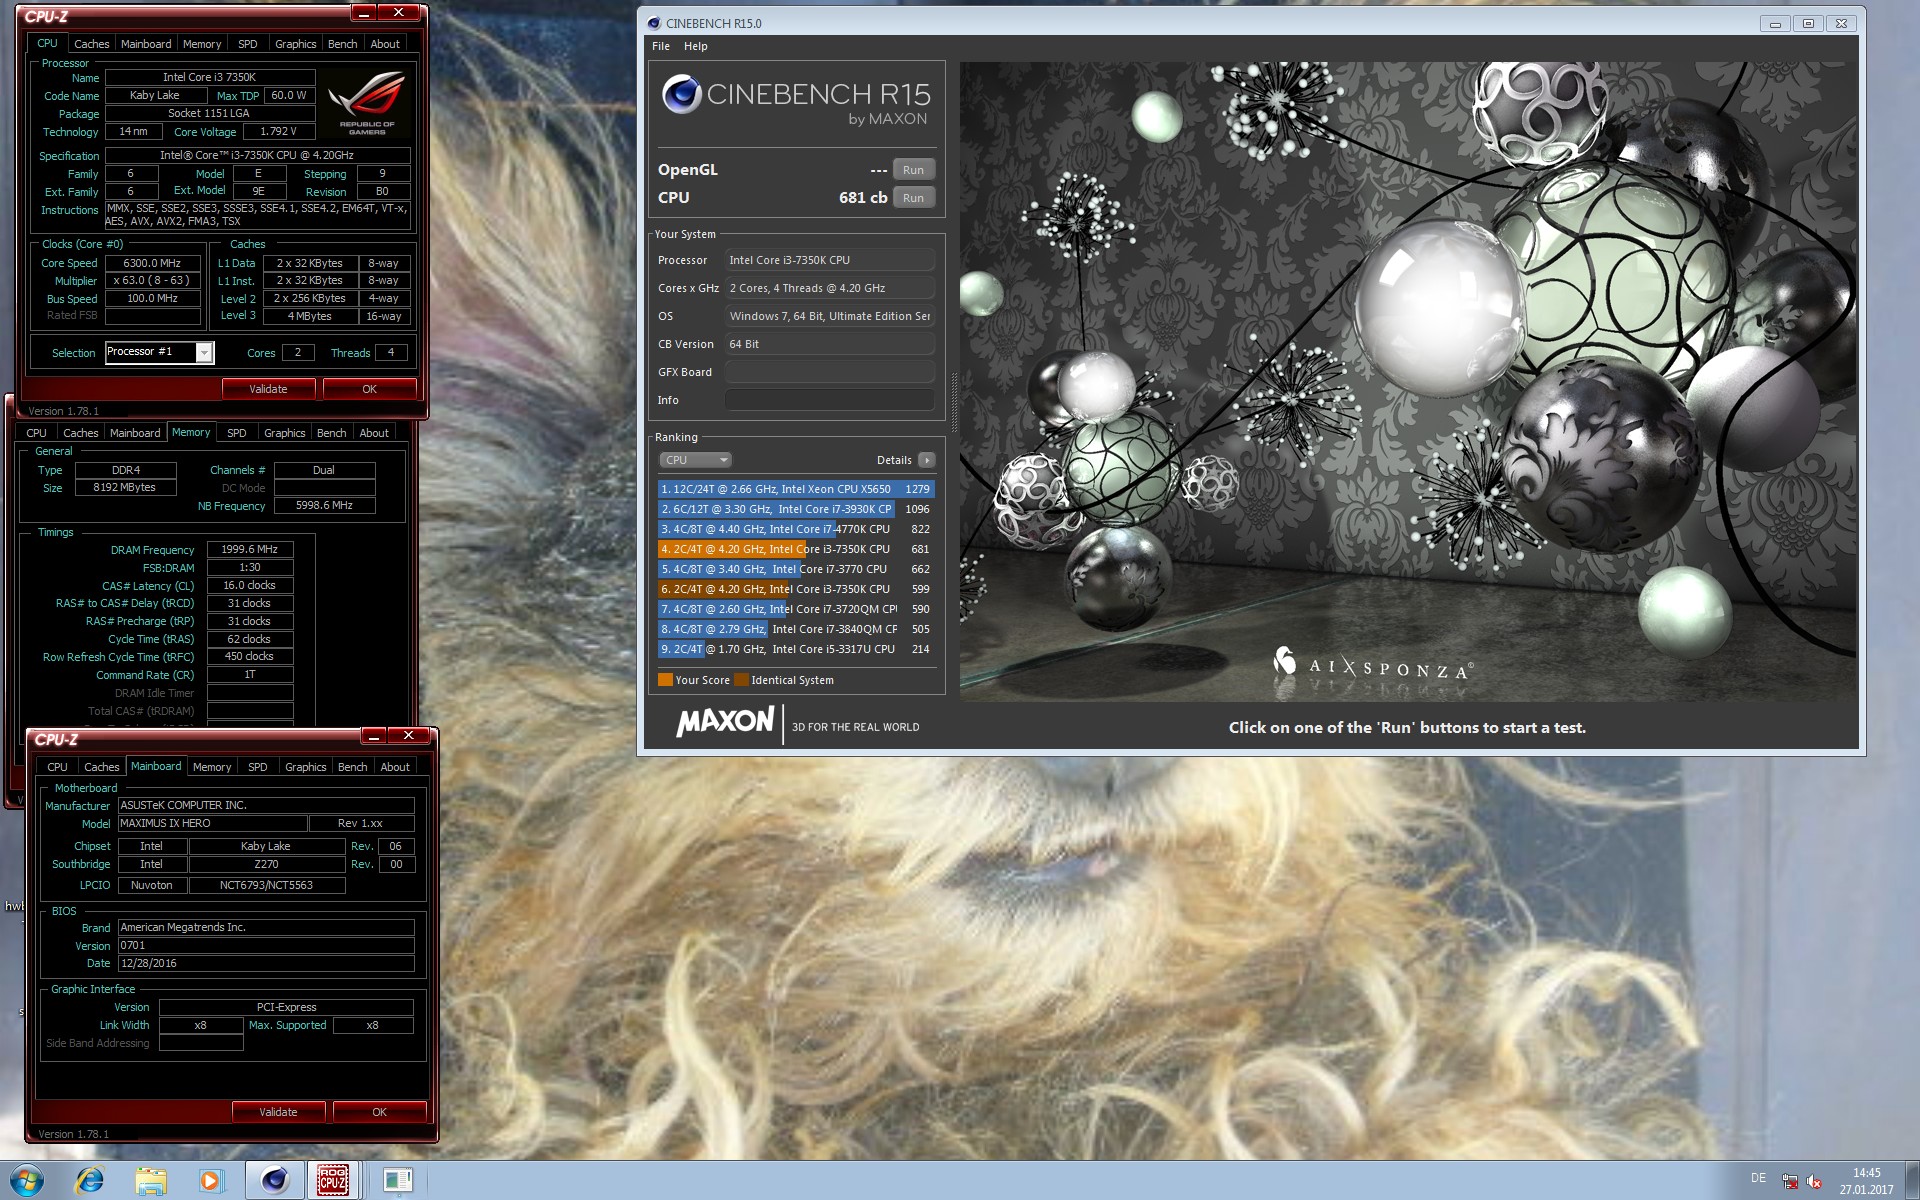Screen dimensions: 1920x1200
Task: Click OK in Mainboard CPU-Z window
Action: point(379,1112)
